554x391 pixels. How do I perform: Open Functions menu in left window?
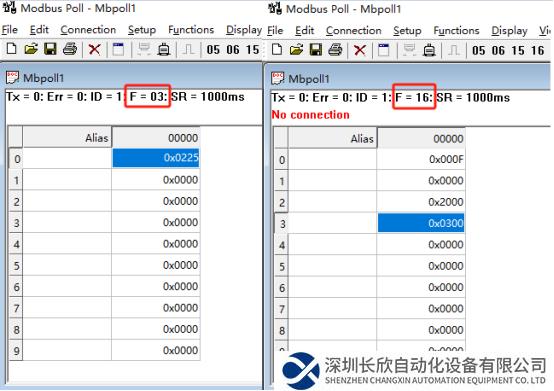pyautogui.click(x=191, y=30)
